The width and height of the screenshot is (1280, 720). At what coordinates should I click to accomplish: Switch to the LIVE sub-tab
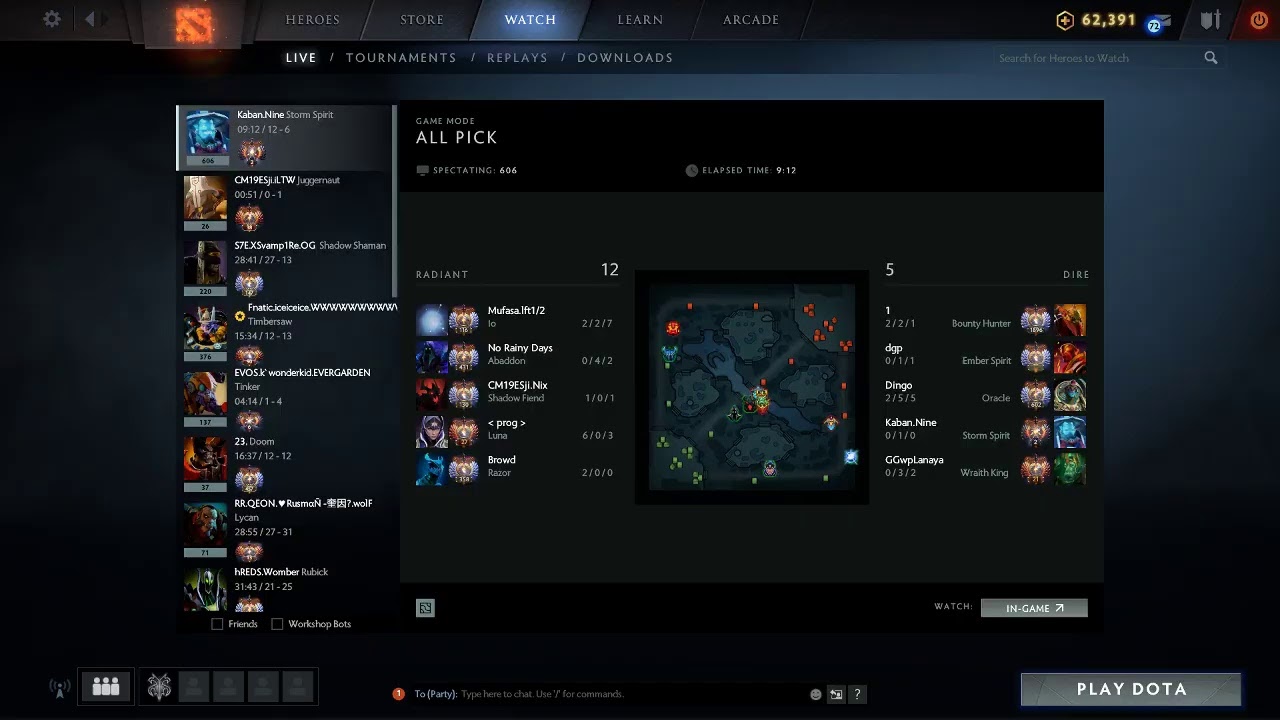tap(301, 58)
